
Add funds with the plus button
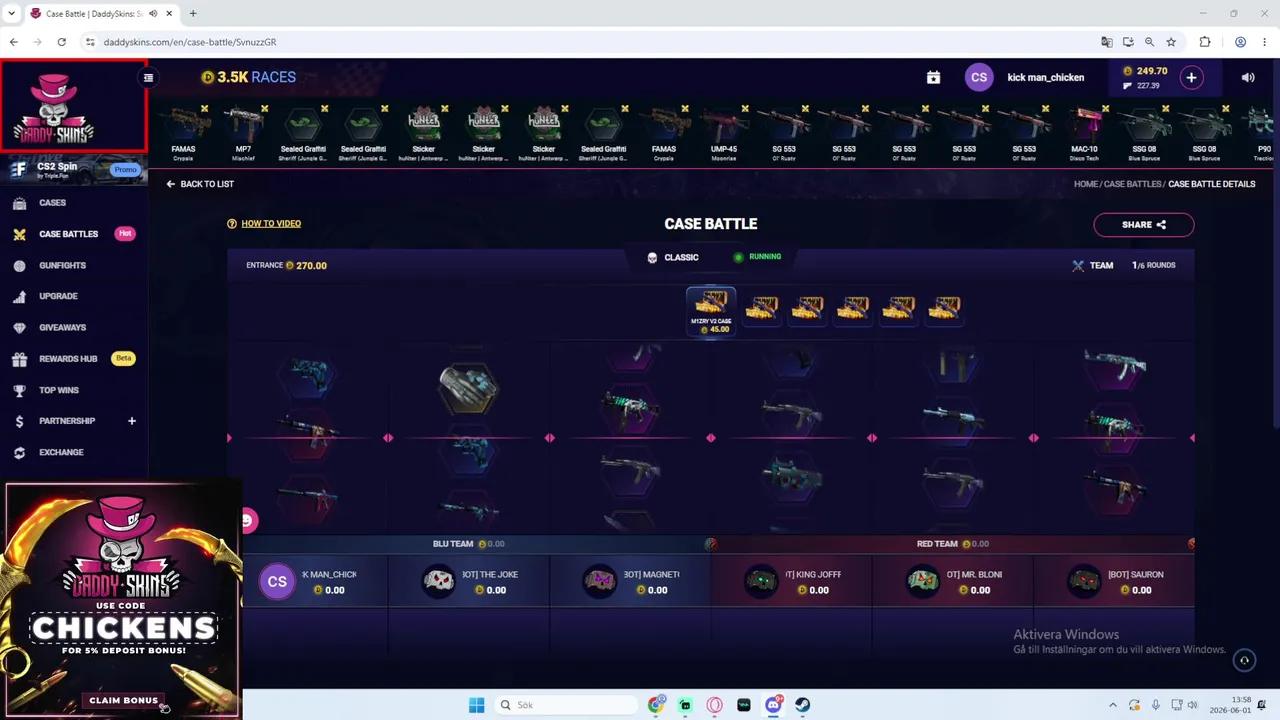click(1191, 77)
